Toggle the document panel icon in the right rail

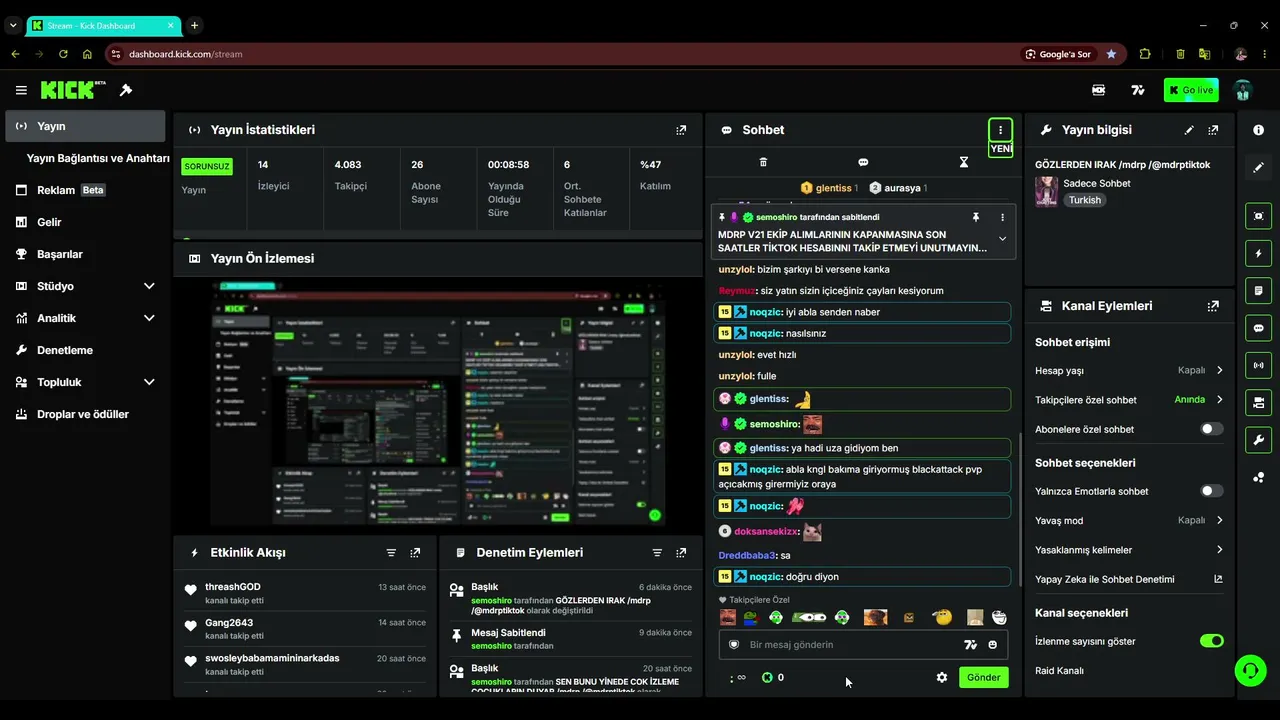[x=1258, y=290]
